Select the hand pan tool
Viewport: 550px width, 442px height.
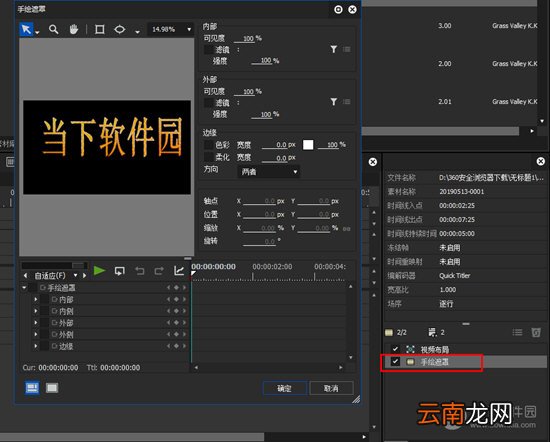point(74,29)
